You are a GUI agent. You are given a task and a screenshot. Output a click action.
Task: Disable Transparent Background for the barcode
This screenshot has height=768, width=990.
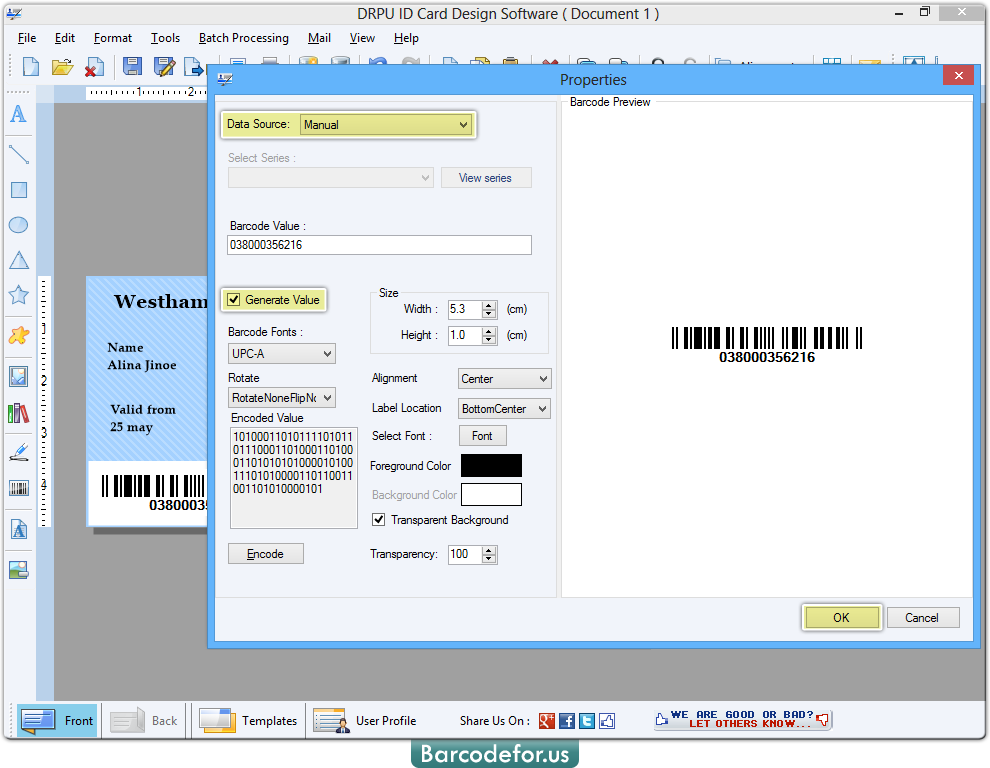click(x=377, y=519)
